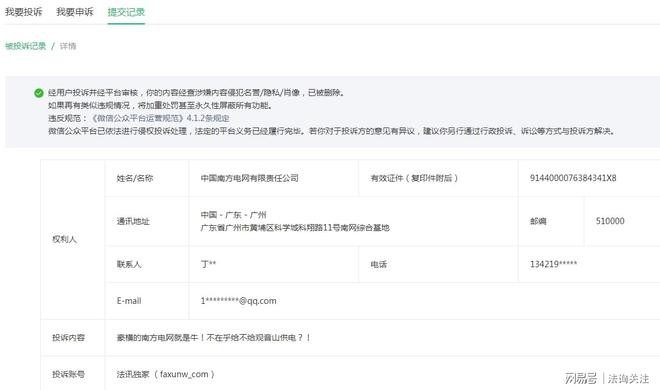The image size is (660, 390).
Task: Click the masked qq.com email address
Action: 238,301
